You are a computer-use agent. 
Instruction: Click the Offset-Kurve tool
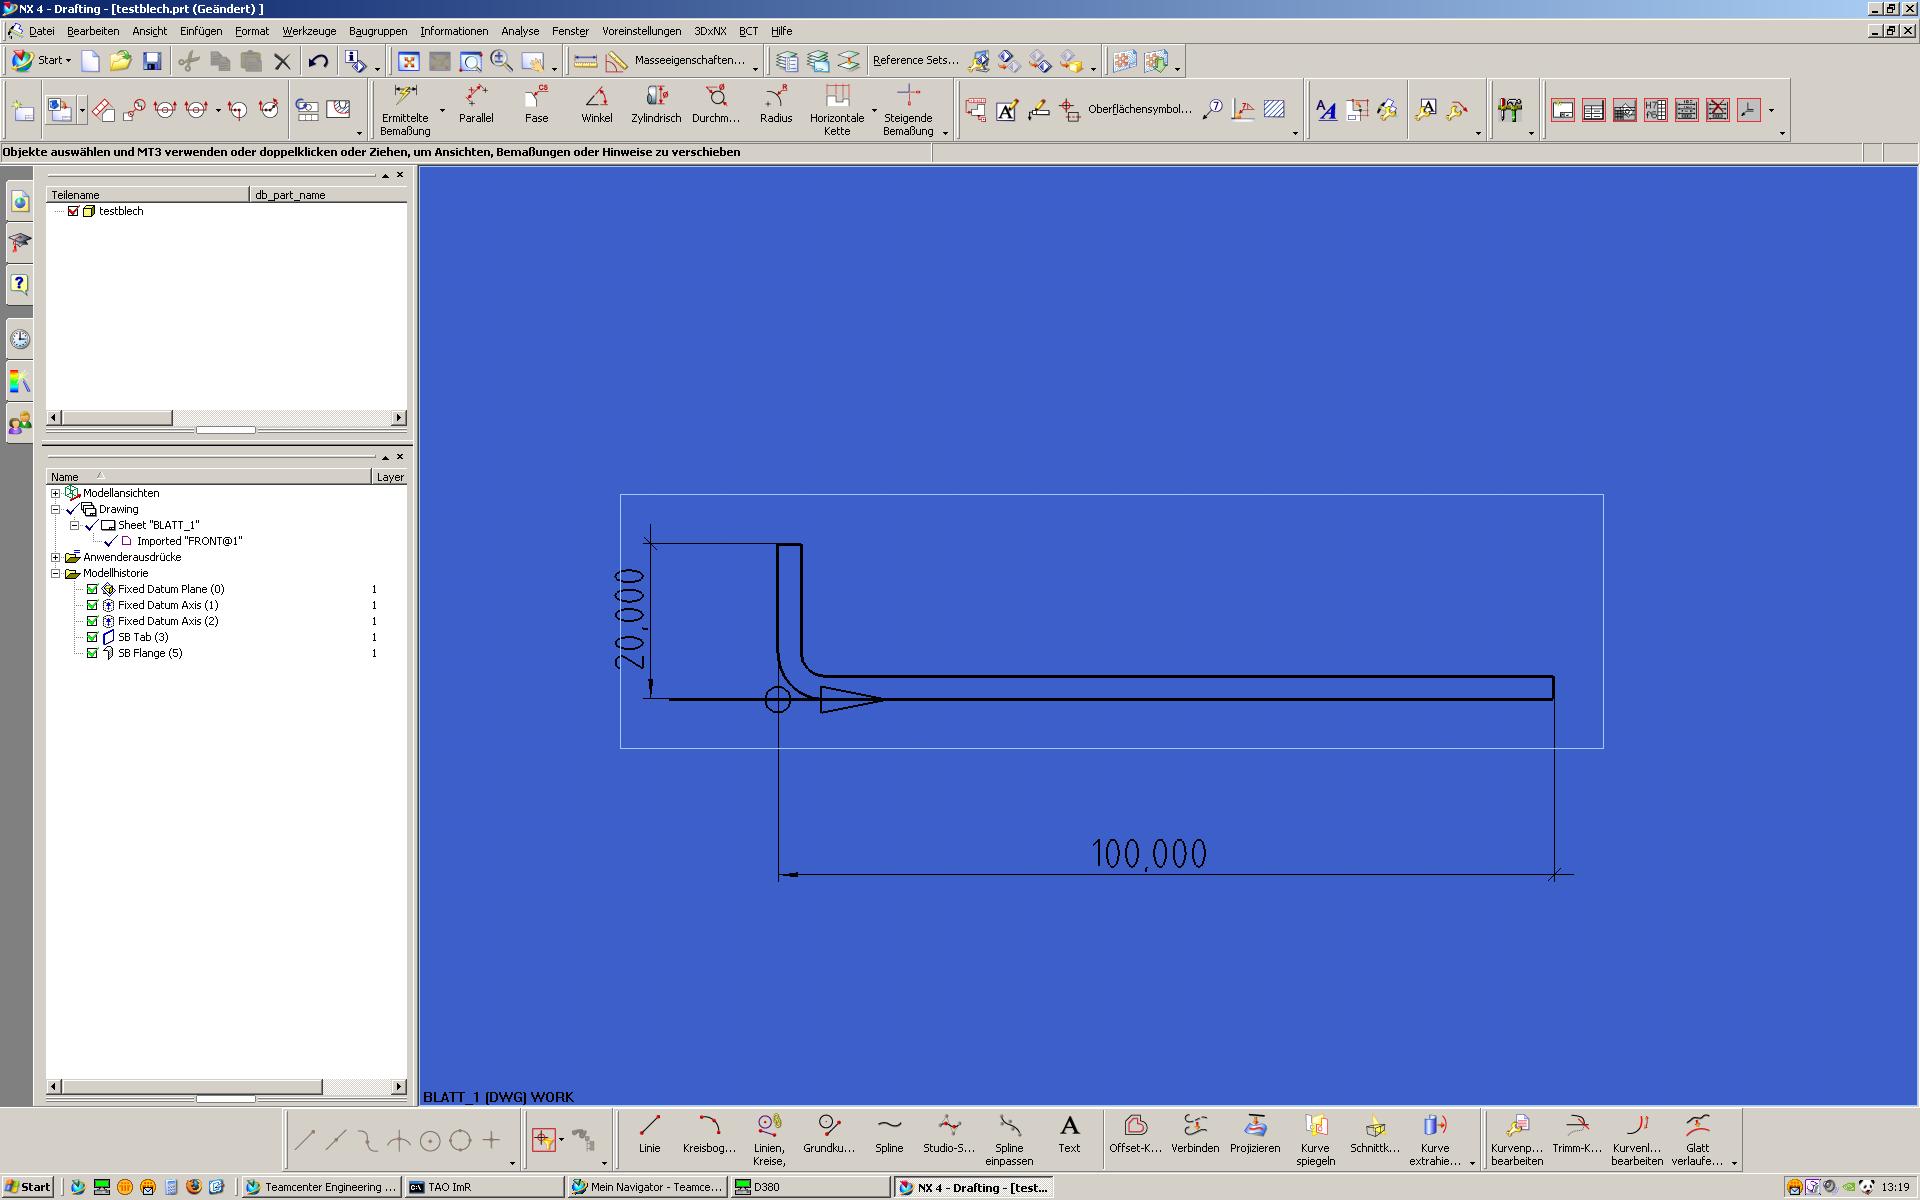[1135, 1134]
